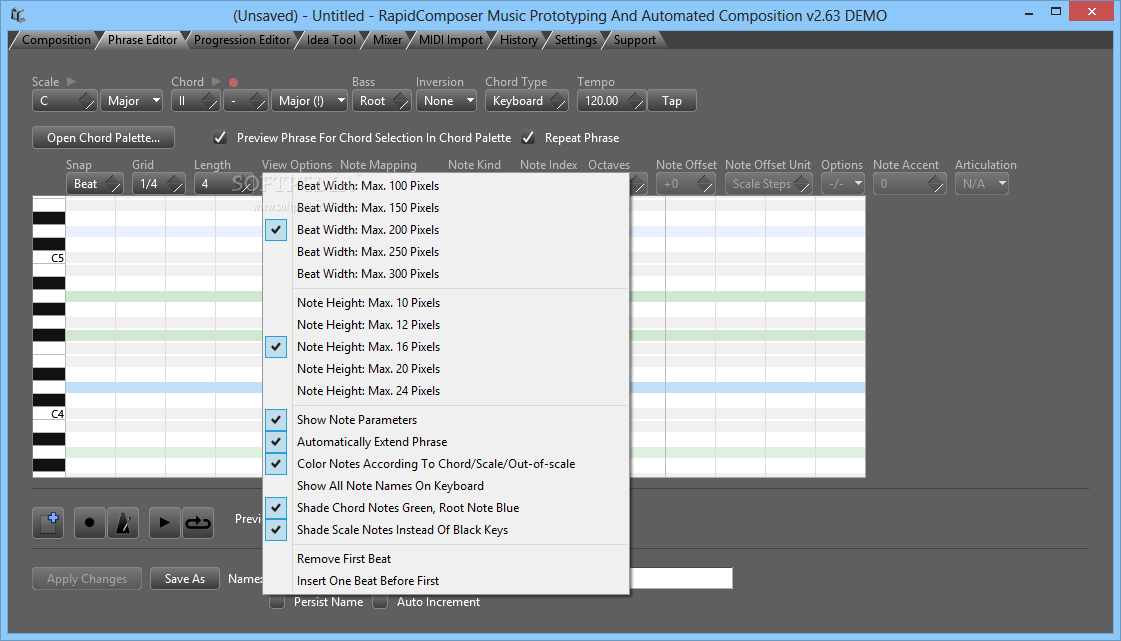Start recording with the record button
Screen dimensions: 1121x641
tap(89, 523)
